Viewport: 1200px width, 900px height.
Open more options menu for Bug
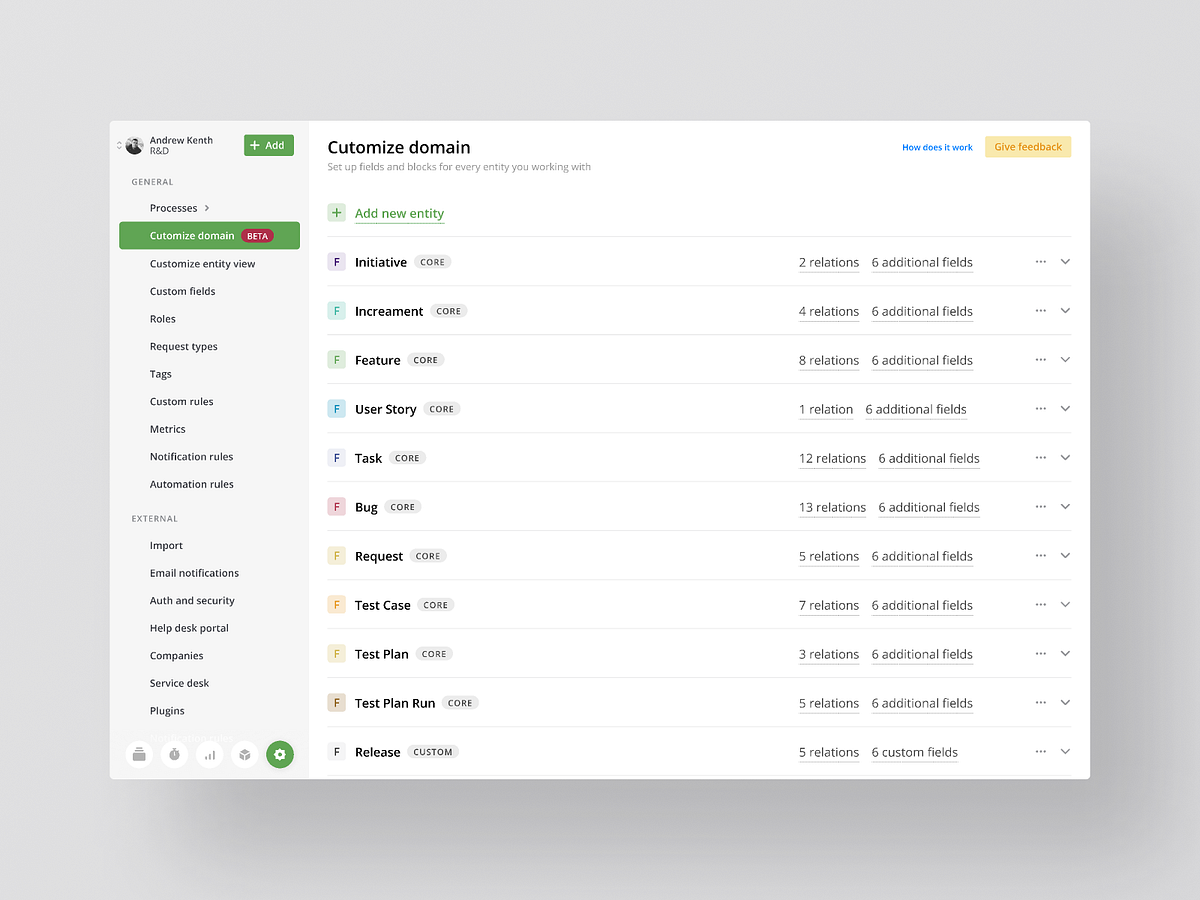pyautogui.click(x=1041, y=507)
